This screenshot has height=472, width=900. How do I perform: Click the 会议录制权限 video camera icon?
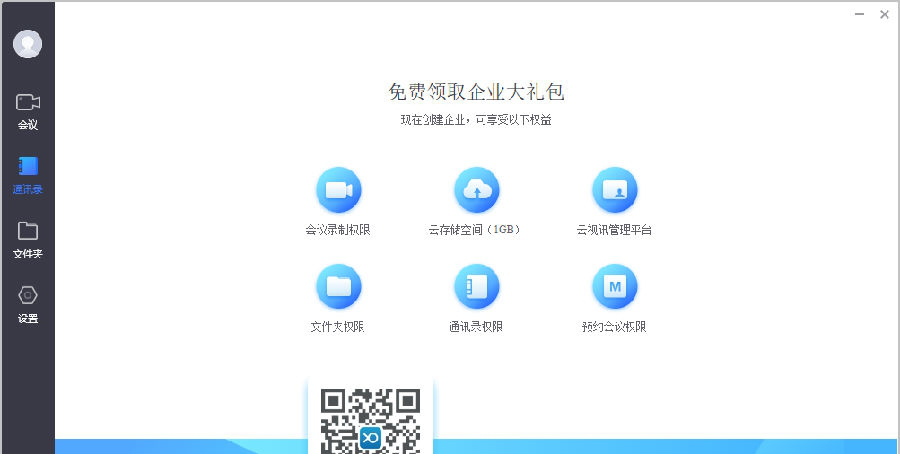pyautogui.click(x=339, y=190)
